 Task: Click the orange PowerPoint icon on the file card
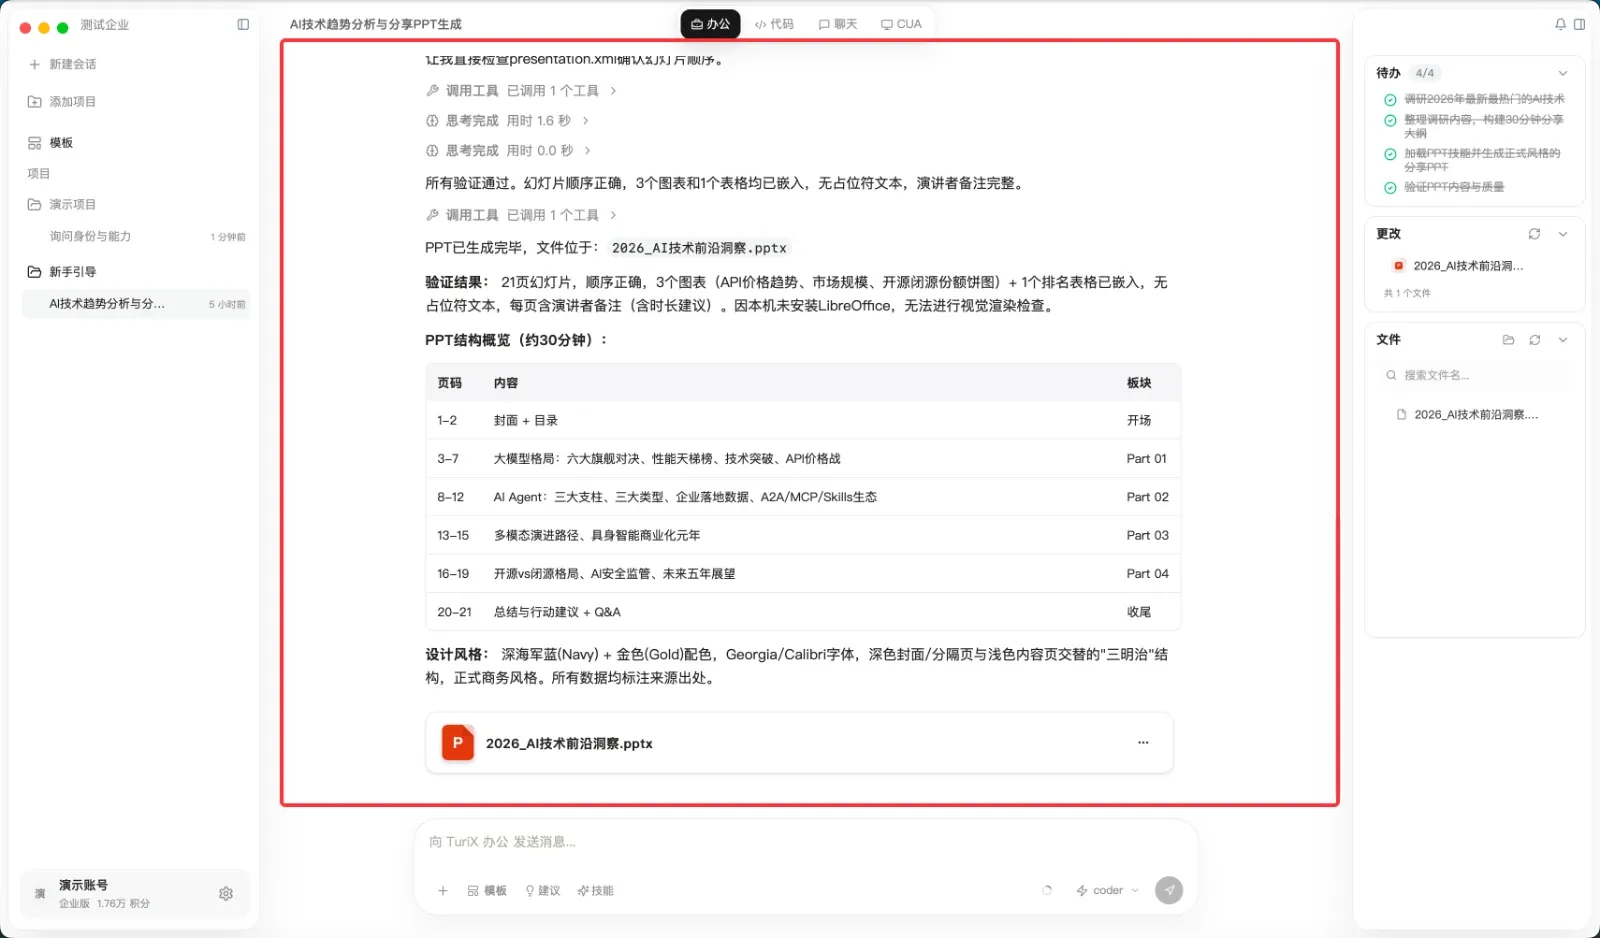[458, 743]
